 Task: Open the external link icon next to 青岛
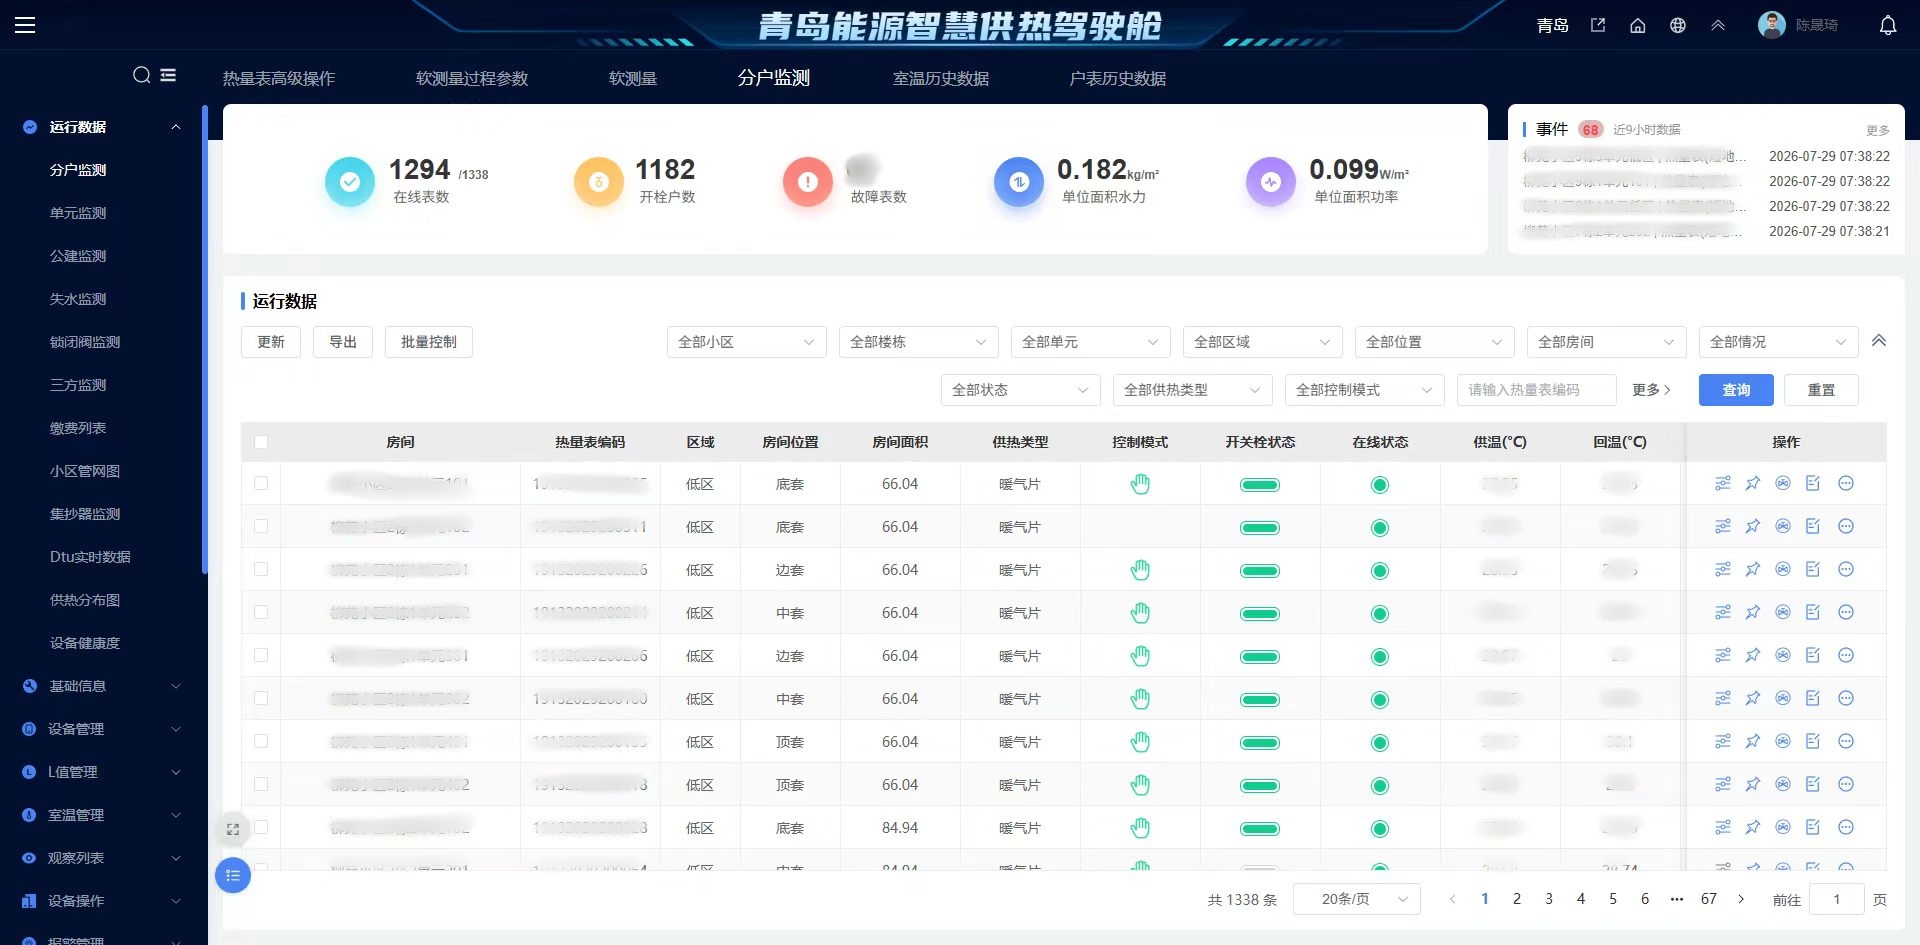[1598, 25]
